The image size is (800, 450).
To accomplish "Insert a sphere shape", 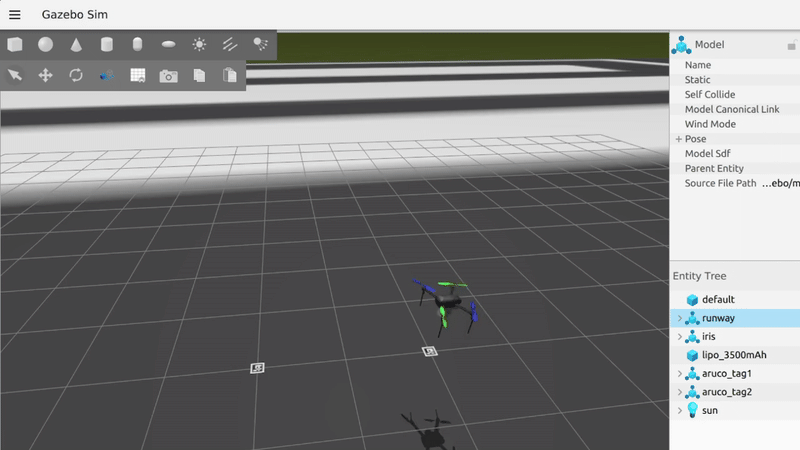I will click(x=45, y=44).
